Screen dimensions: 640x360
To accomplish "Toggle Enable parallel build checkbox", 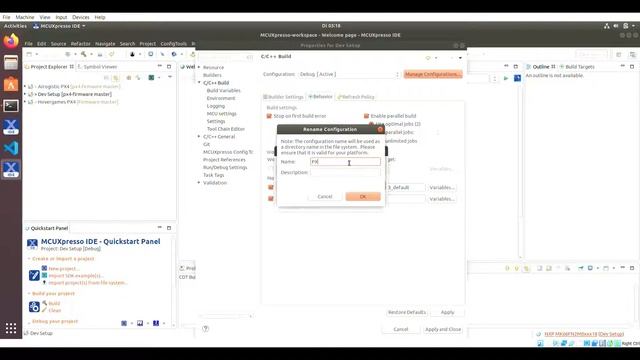I will (367, 116).
